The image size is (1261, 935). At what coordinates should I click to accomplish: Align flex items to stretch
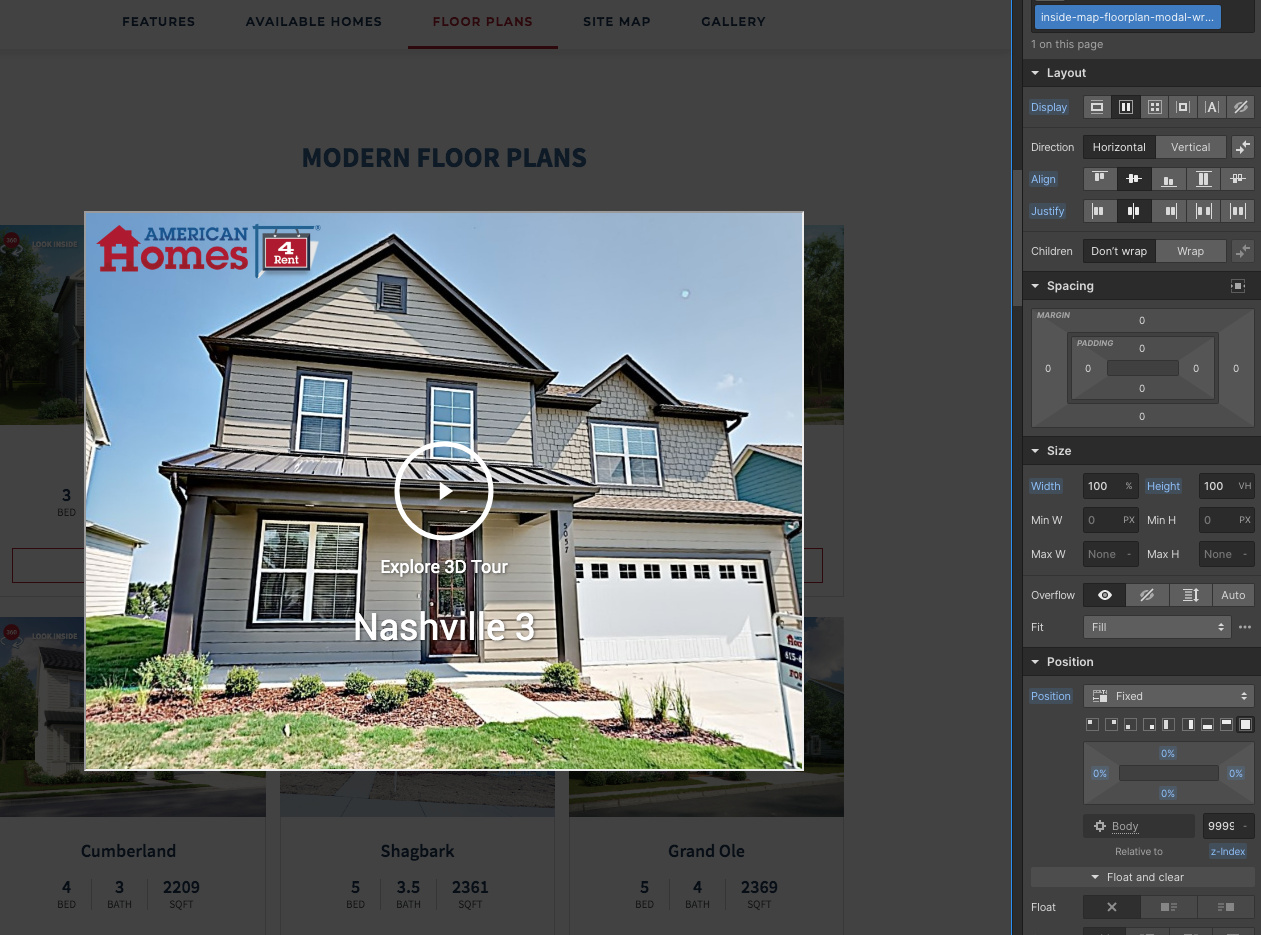coord(1203,179)
